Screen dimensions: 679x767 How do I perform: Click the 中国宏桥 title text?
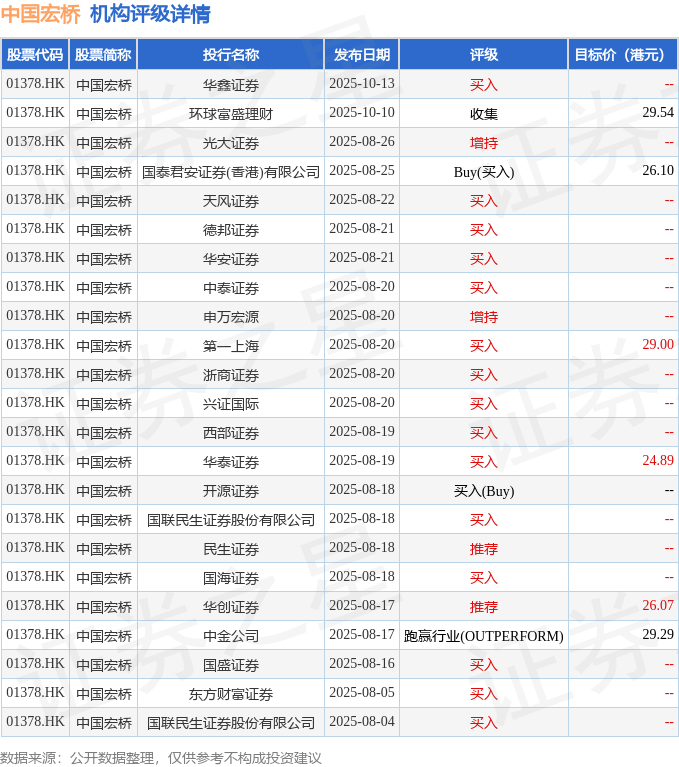coord(41,14)
